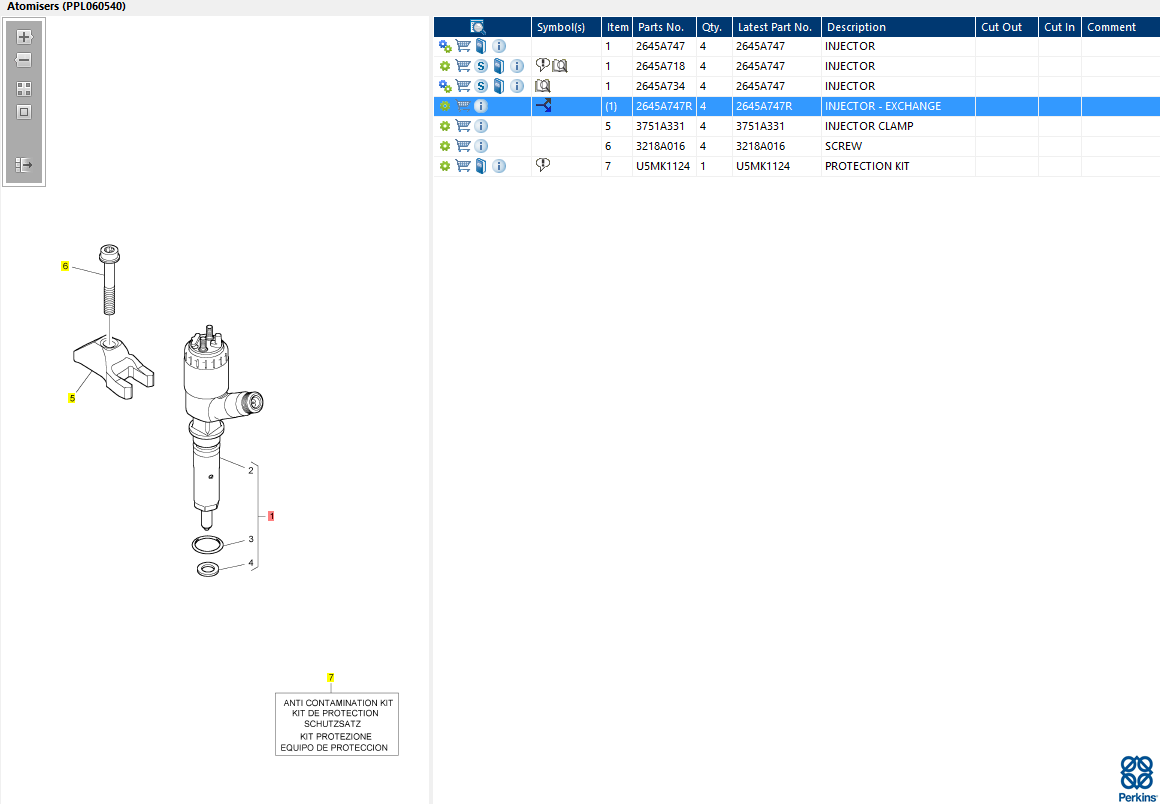
Task: Show info for part 2645A747
Action: (x=499, y=47)
